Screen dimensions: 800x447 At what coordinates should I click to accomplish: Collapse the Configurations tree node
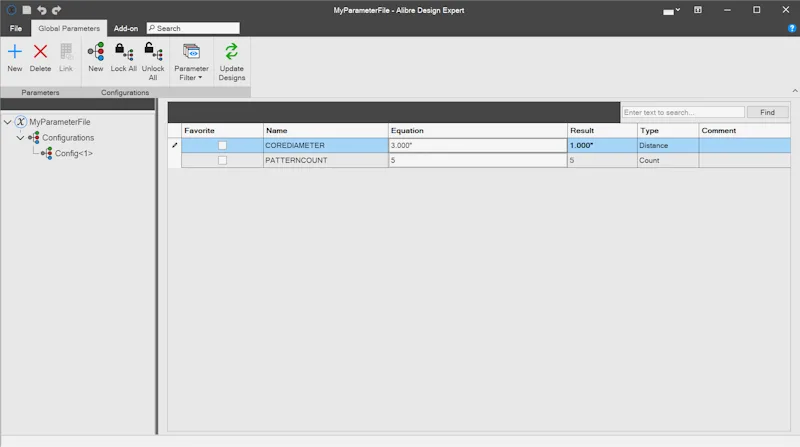point(20,138)
